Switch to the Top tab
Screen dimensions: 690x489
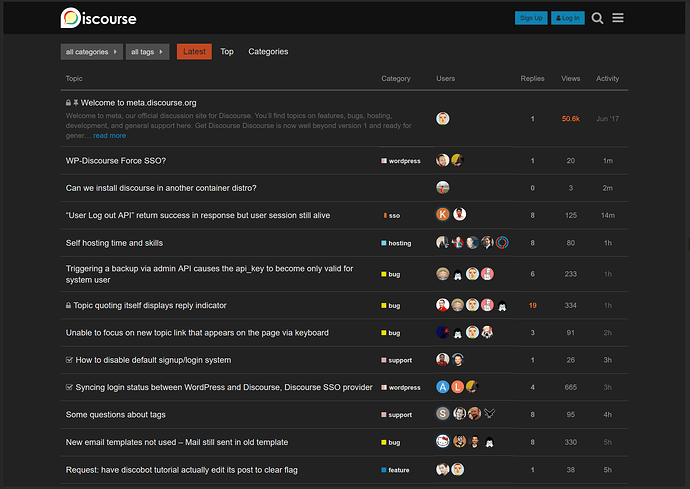(227, 51)
